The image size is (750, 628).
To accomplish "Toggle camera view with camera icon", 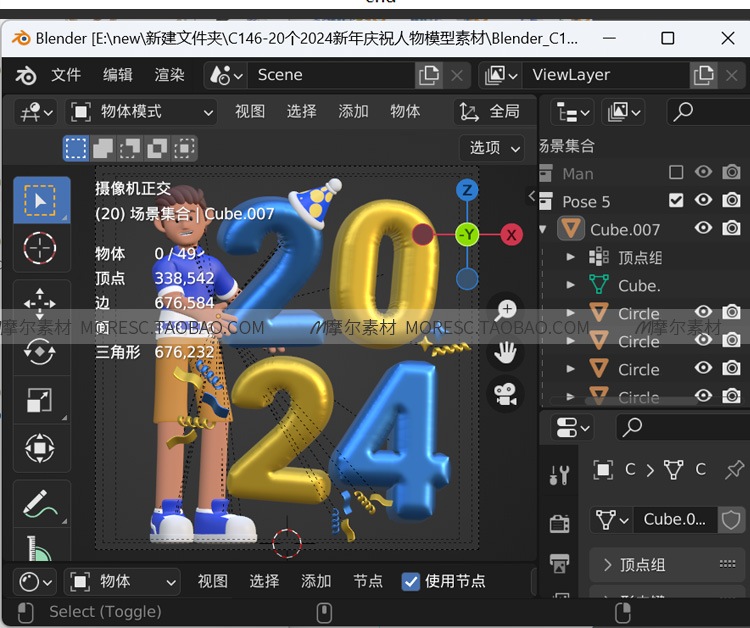I will 506,395.
